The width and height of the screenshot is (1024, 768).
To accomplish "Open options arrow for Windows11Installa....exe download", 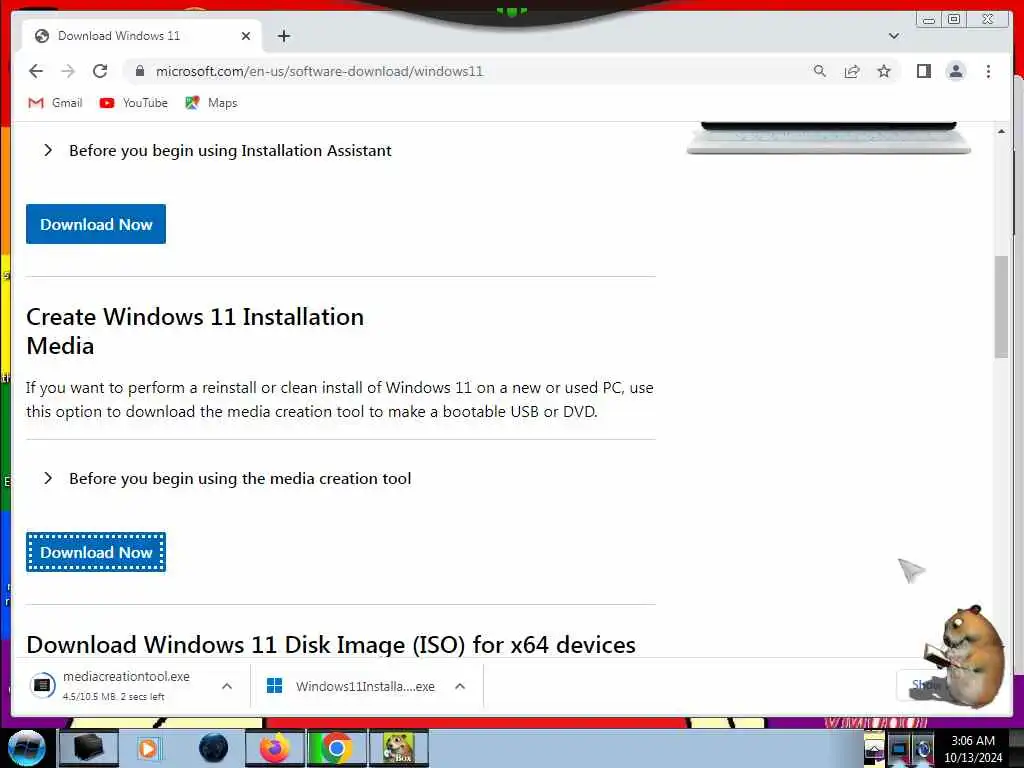I will (x=460, y=686).
